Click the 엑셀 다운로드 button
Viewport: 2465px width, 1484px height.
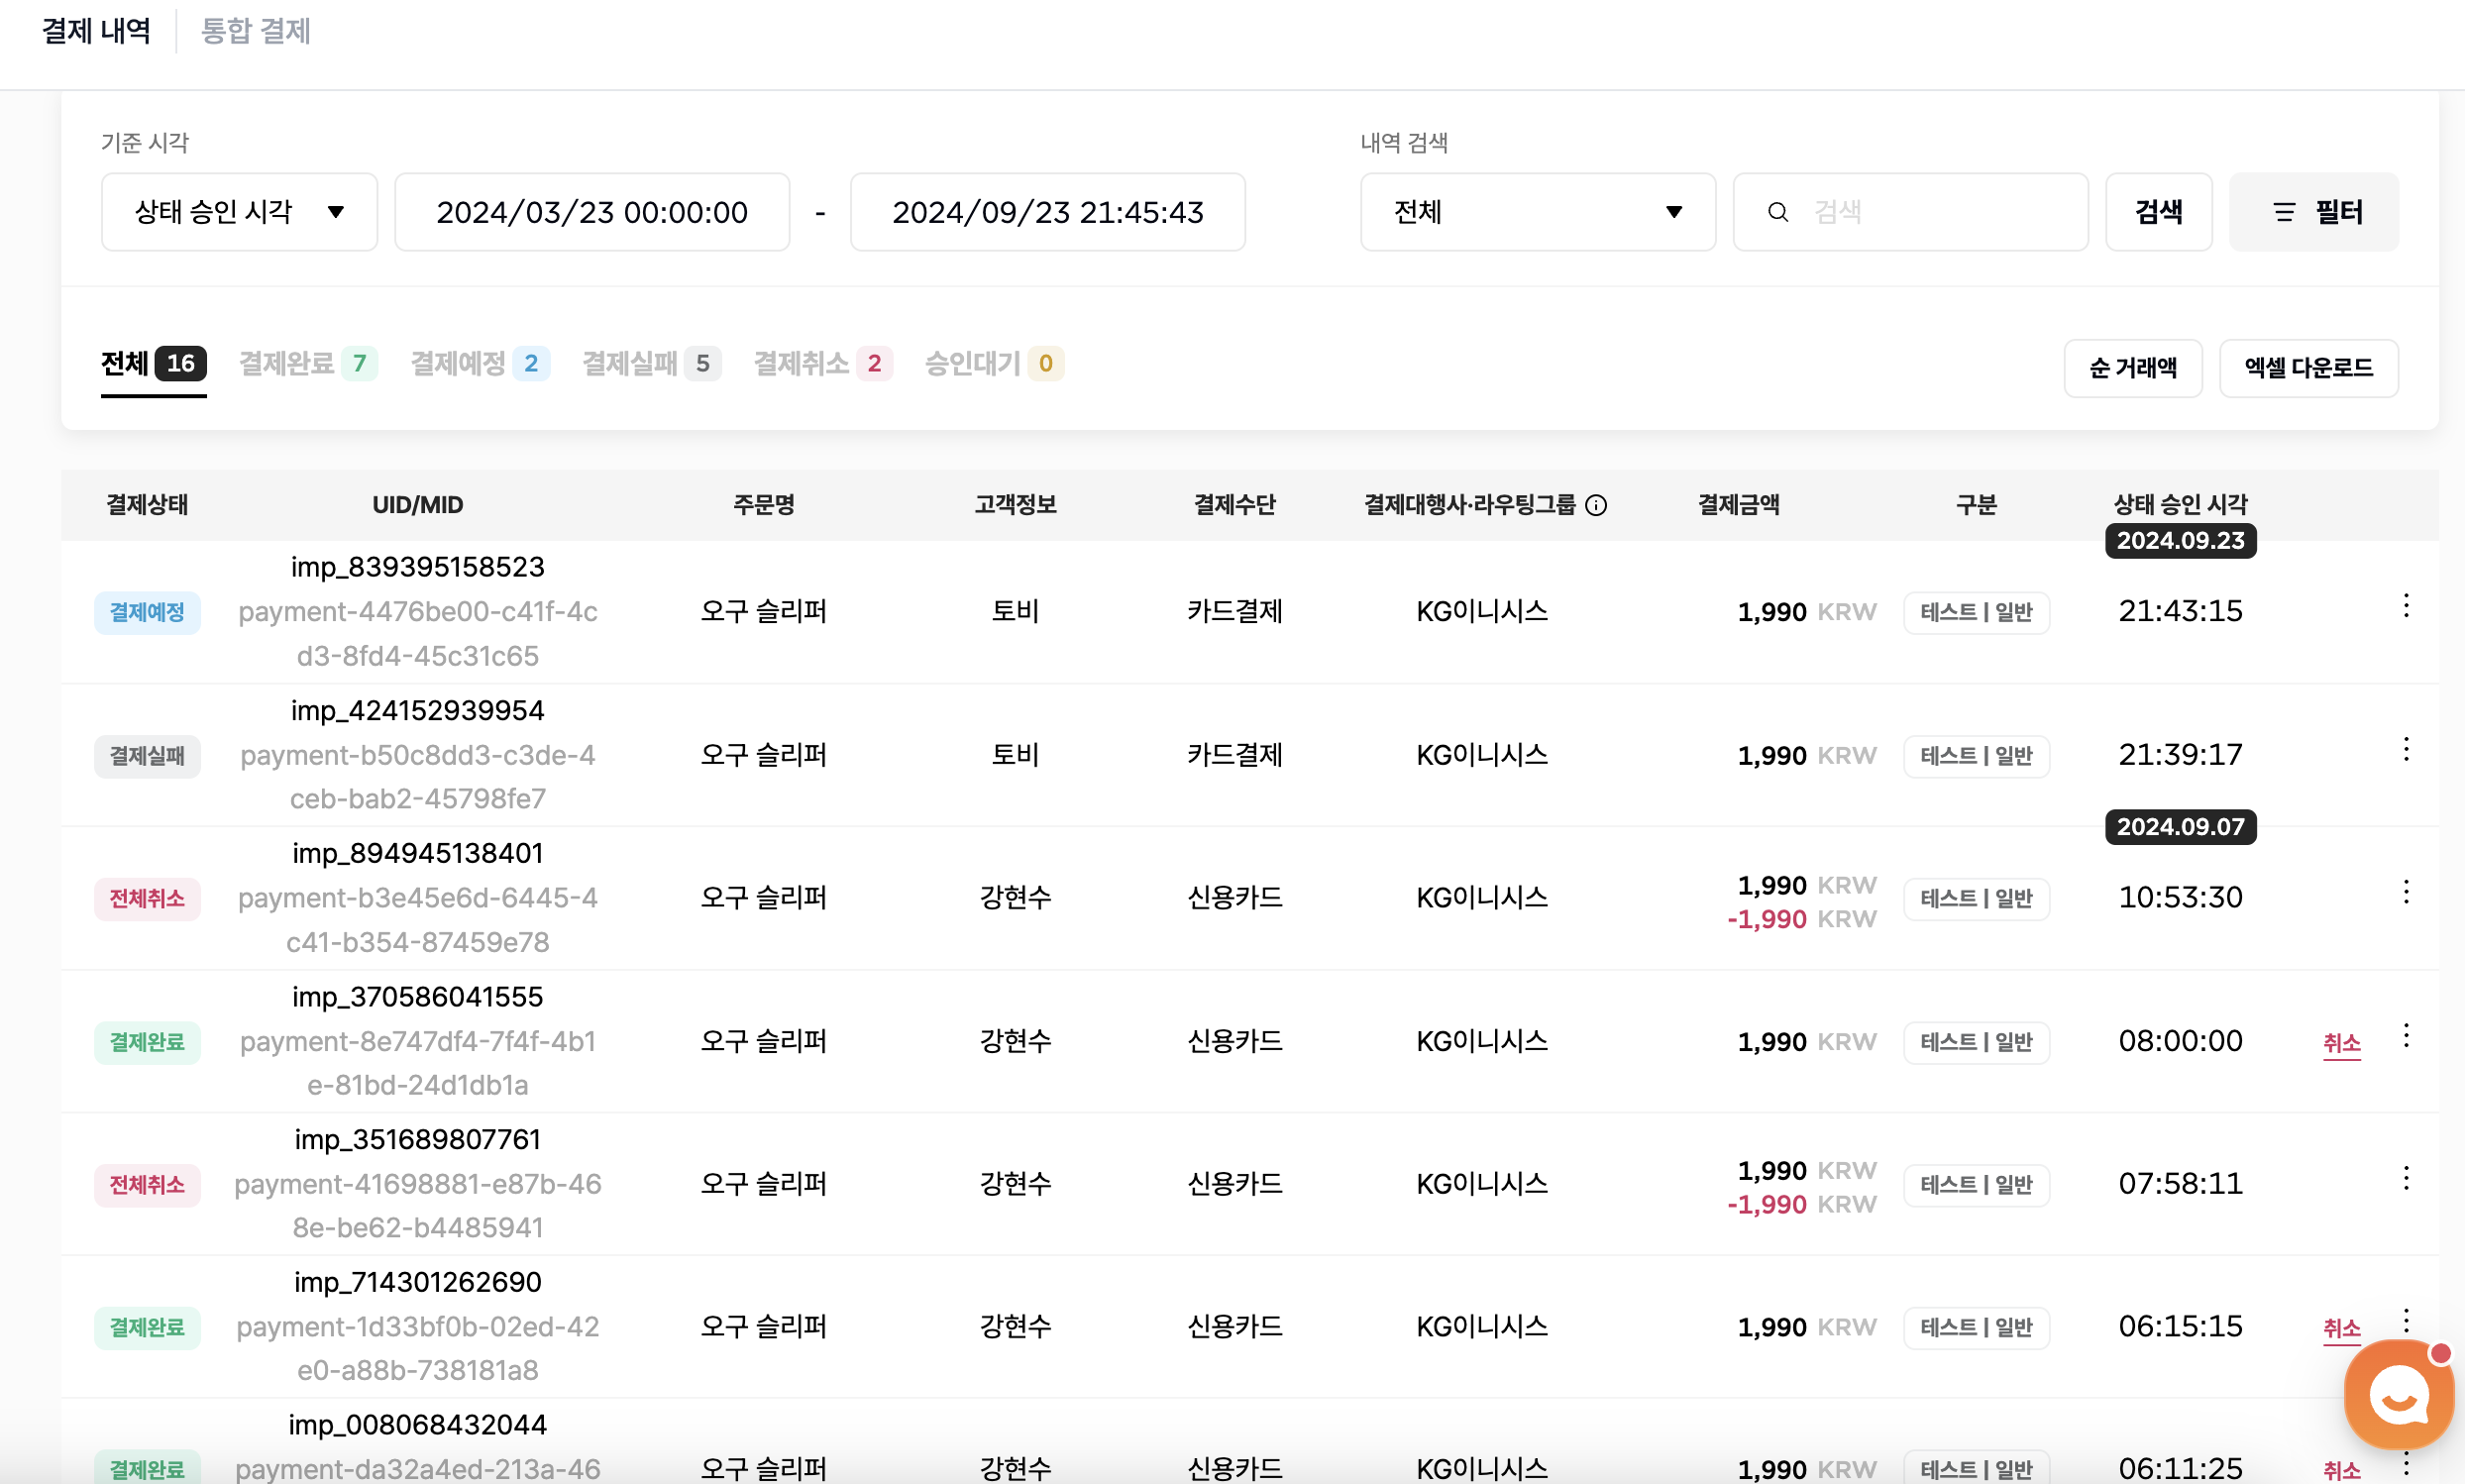coord(2307,368)
